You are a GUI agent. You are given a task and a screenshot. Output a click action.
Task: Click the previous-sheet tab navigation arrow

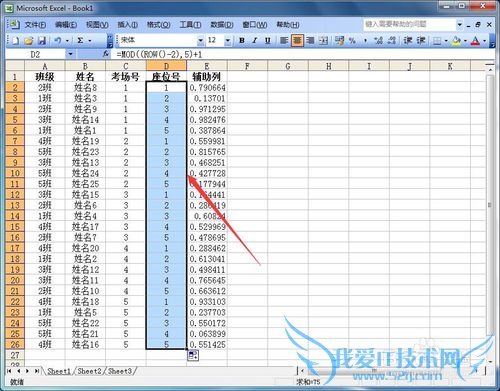tap(19, 371)
